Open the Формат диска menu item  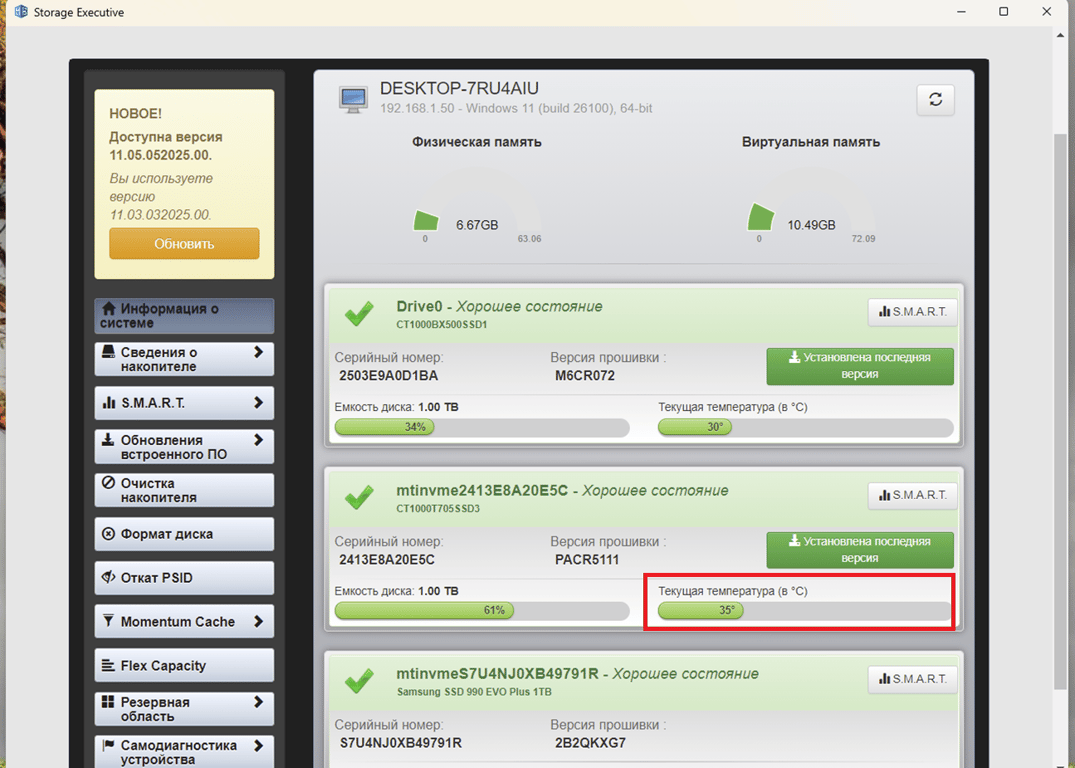click(184, 534)
